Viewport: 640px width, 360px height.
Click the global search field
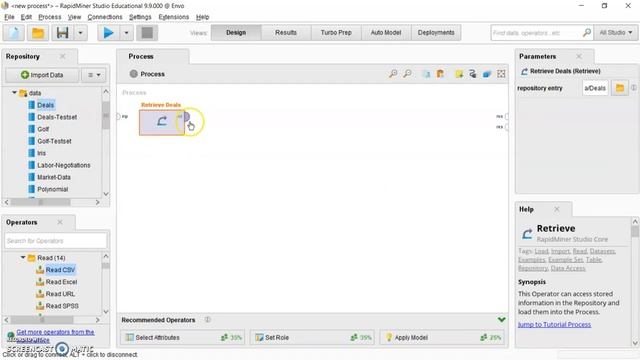(536, 32)
